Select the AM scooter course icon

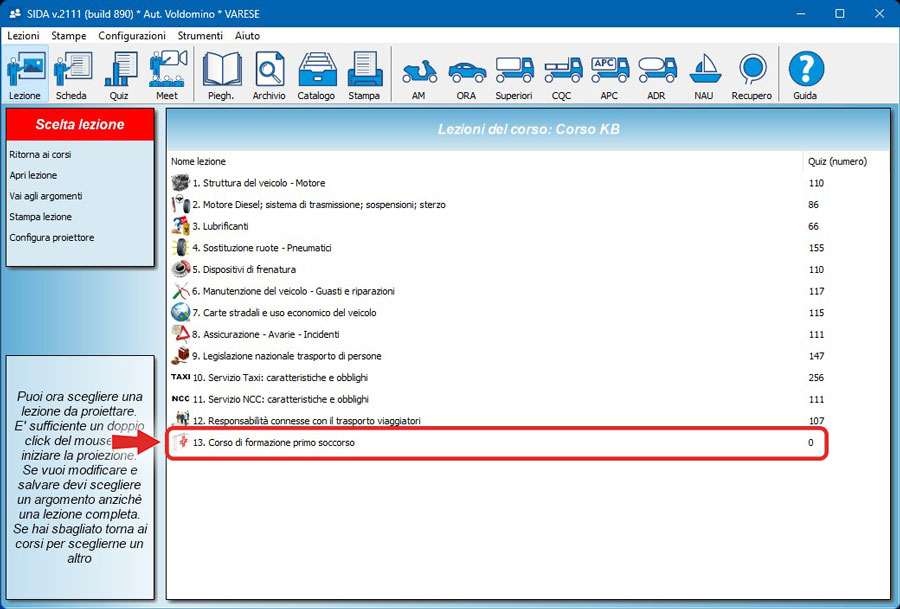(418, 75)
